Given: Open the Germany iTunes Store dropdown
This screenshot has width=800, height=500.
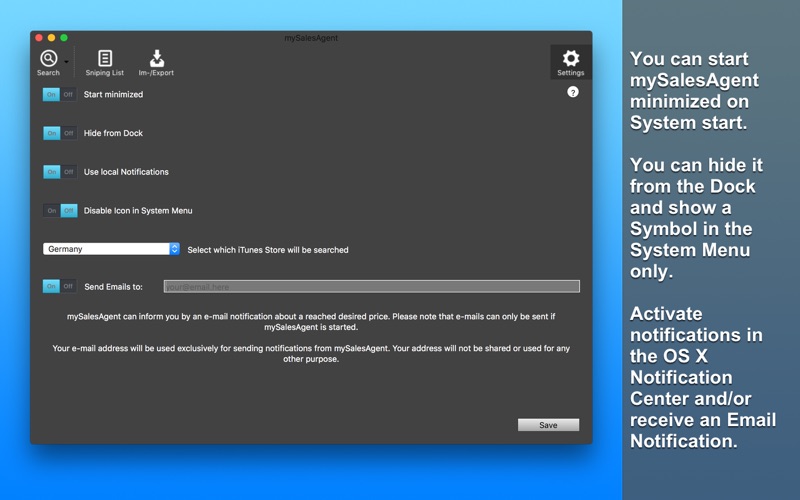Looking at the screenshot, I should tap(111, 249).
